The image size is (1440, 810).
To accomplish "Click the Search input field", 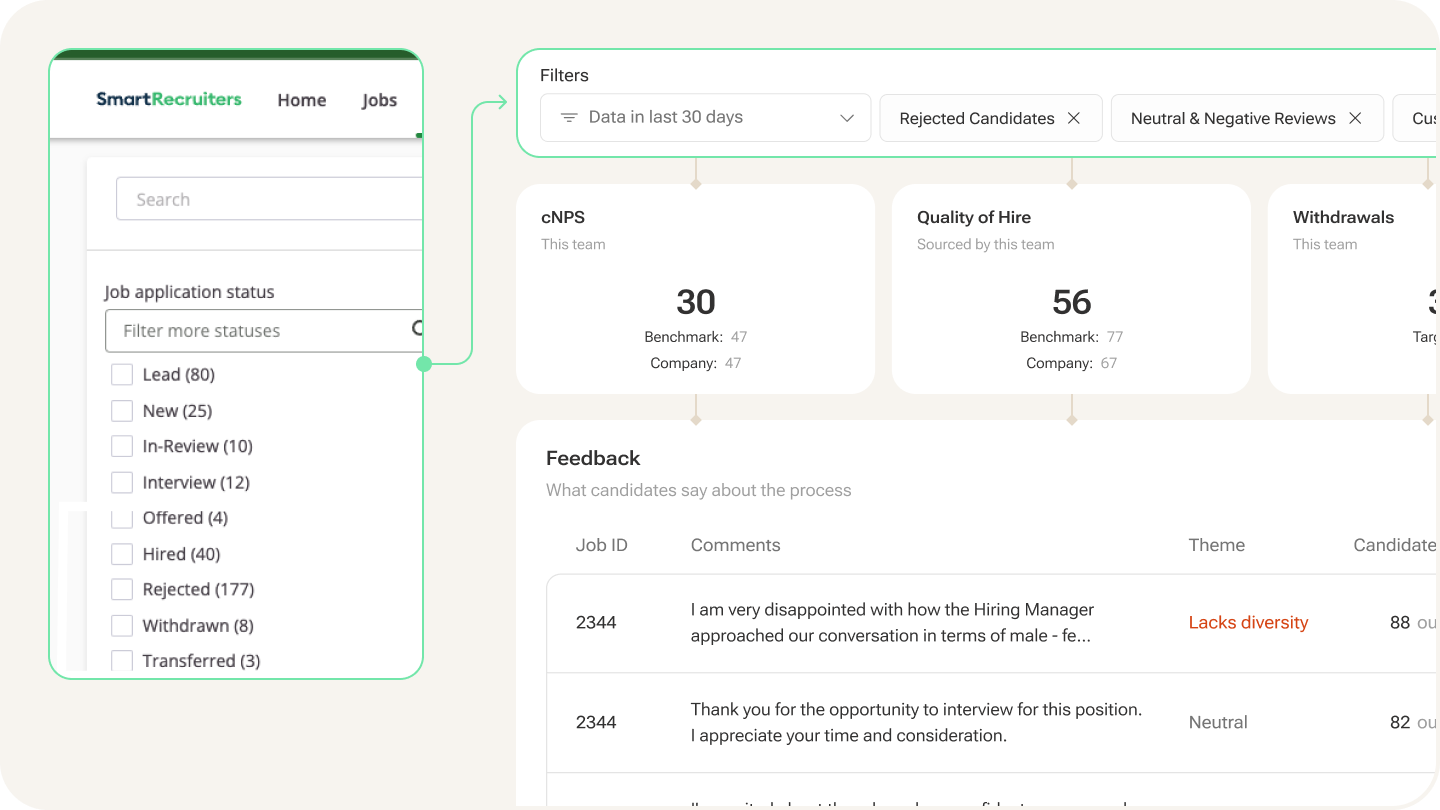I will tap(270, 199).
